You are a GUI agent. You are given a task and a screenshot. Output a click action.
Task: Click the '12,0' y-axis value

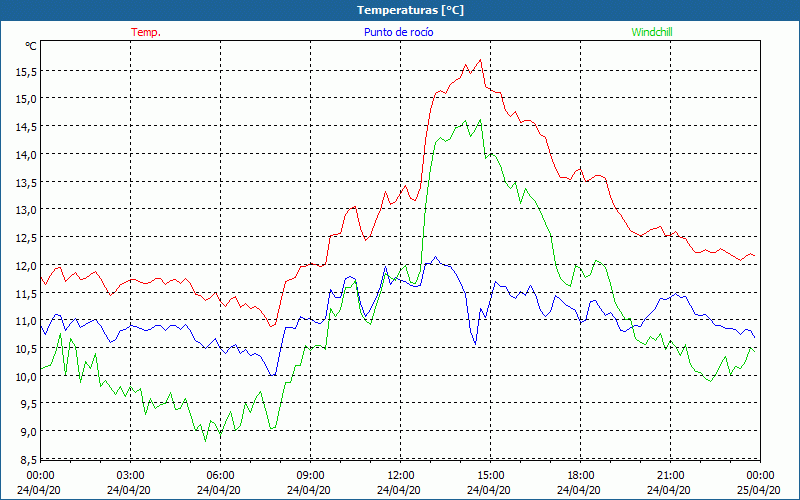coord(26,267)
